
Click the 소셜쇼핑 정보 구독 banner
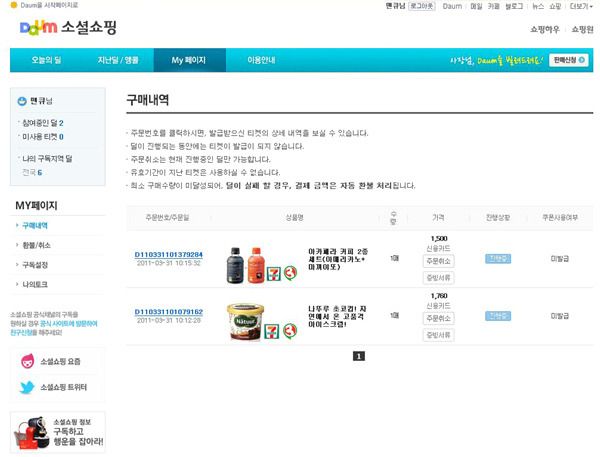tap(58, 433)
